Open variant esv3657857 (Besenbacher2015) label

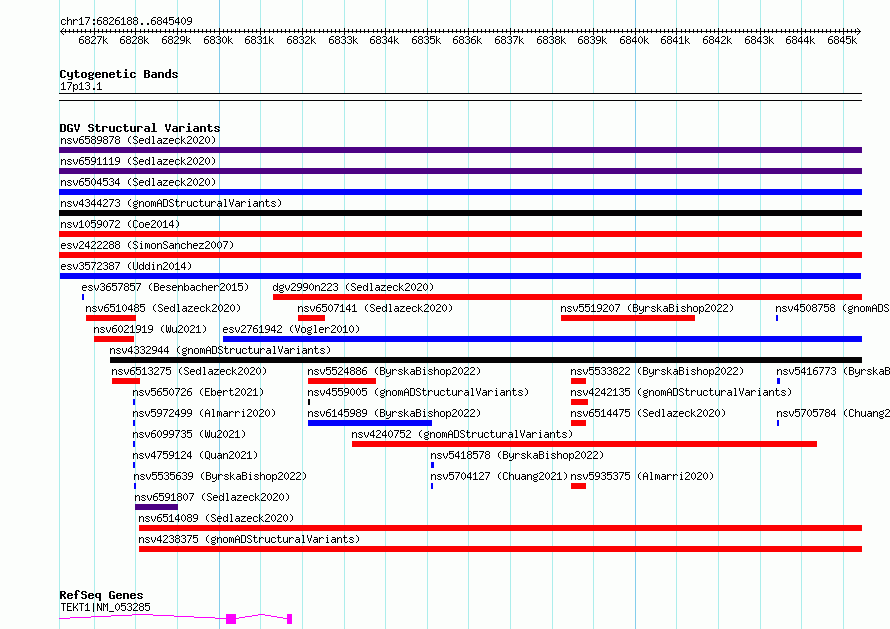165,287
